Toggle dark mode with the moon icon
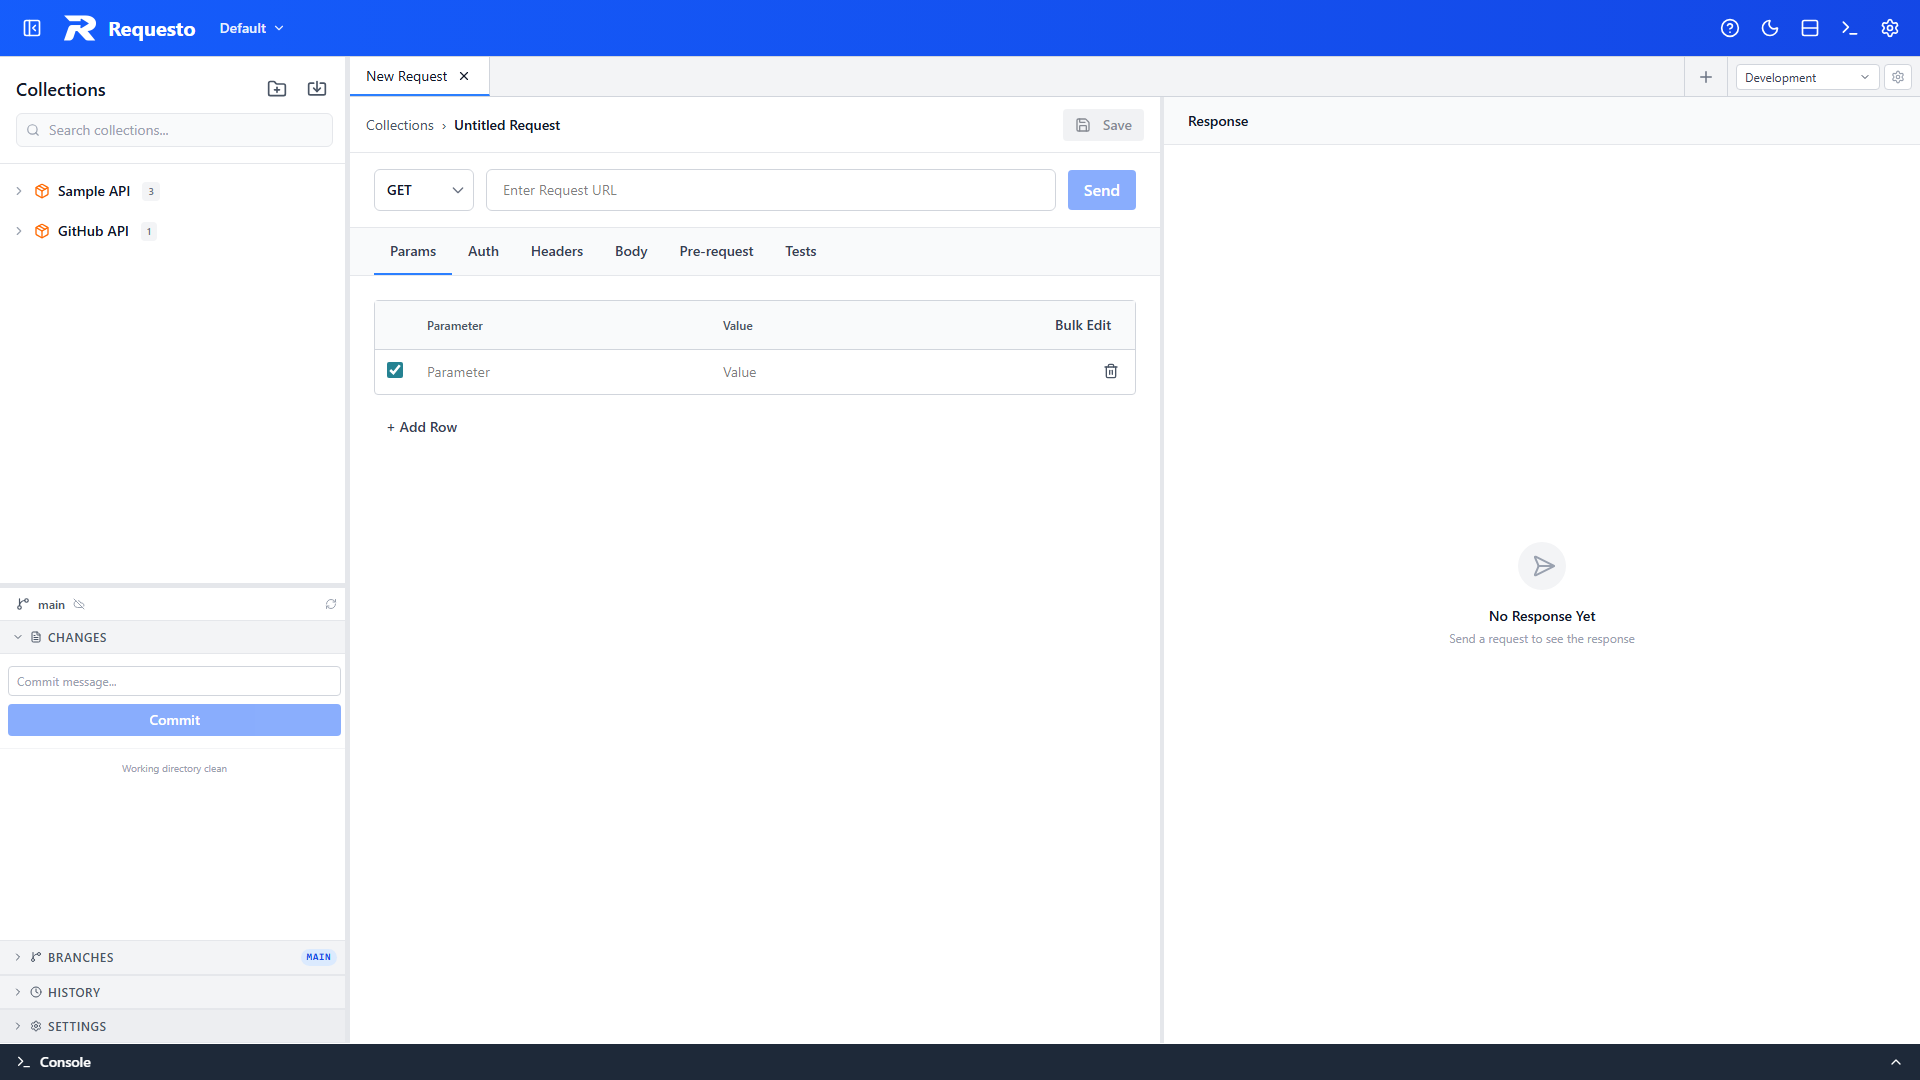Screen dimensions: 1920x1080 (x=1770, y=28)
